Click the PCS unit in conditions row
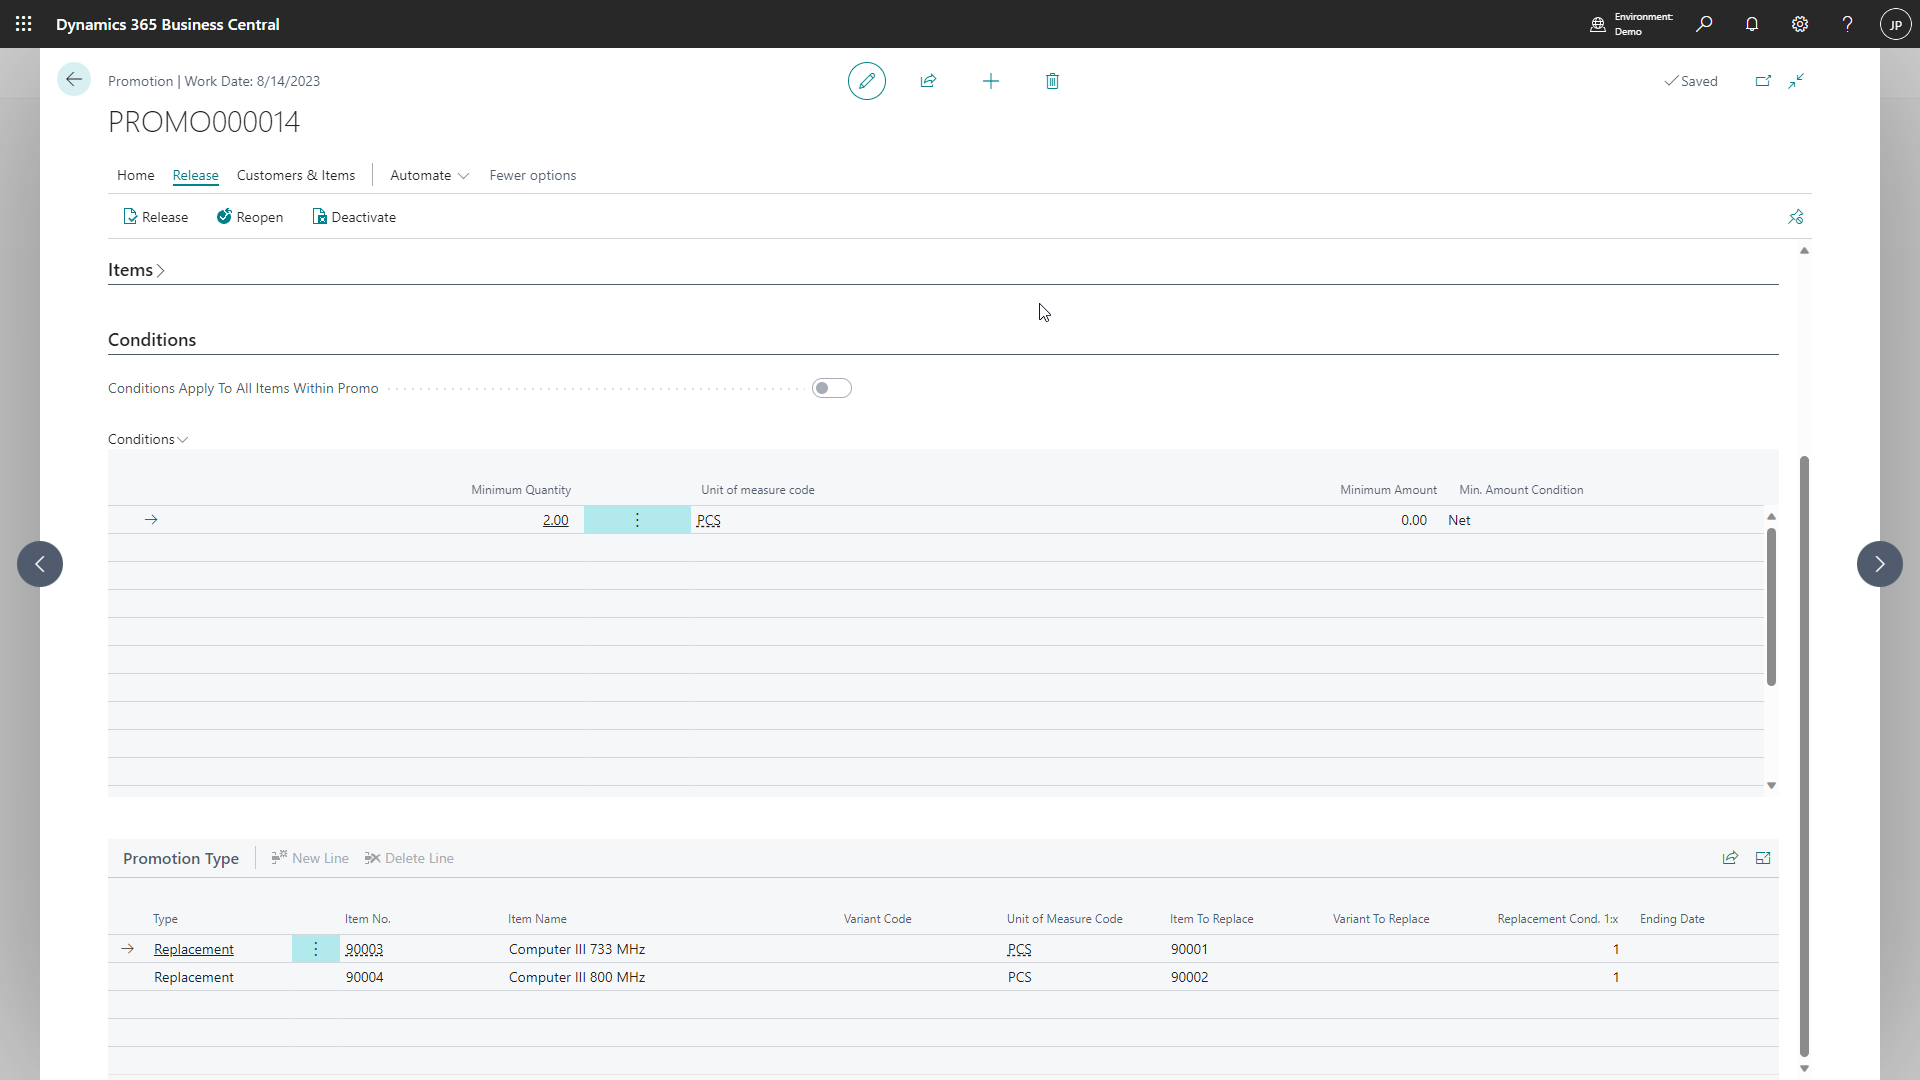 (x=708, y=520)
